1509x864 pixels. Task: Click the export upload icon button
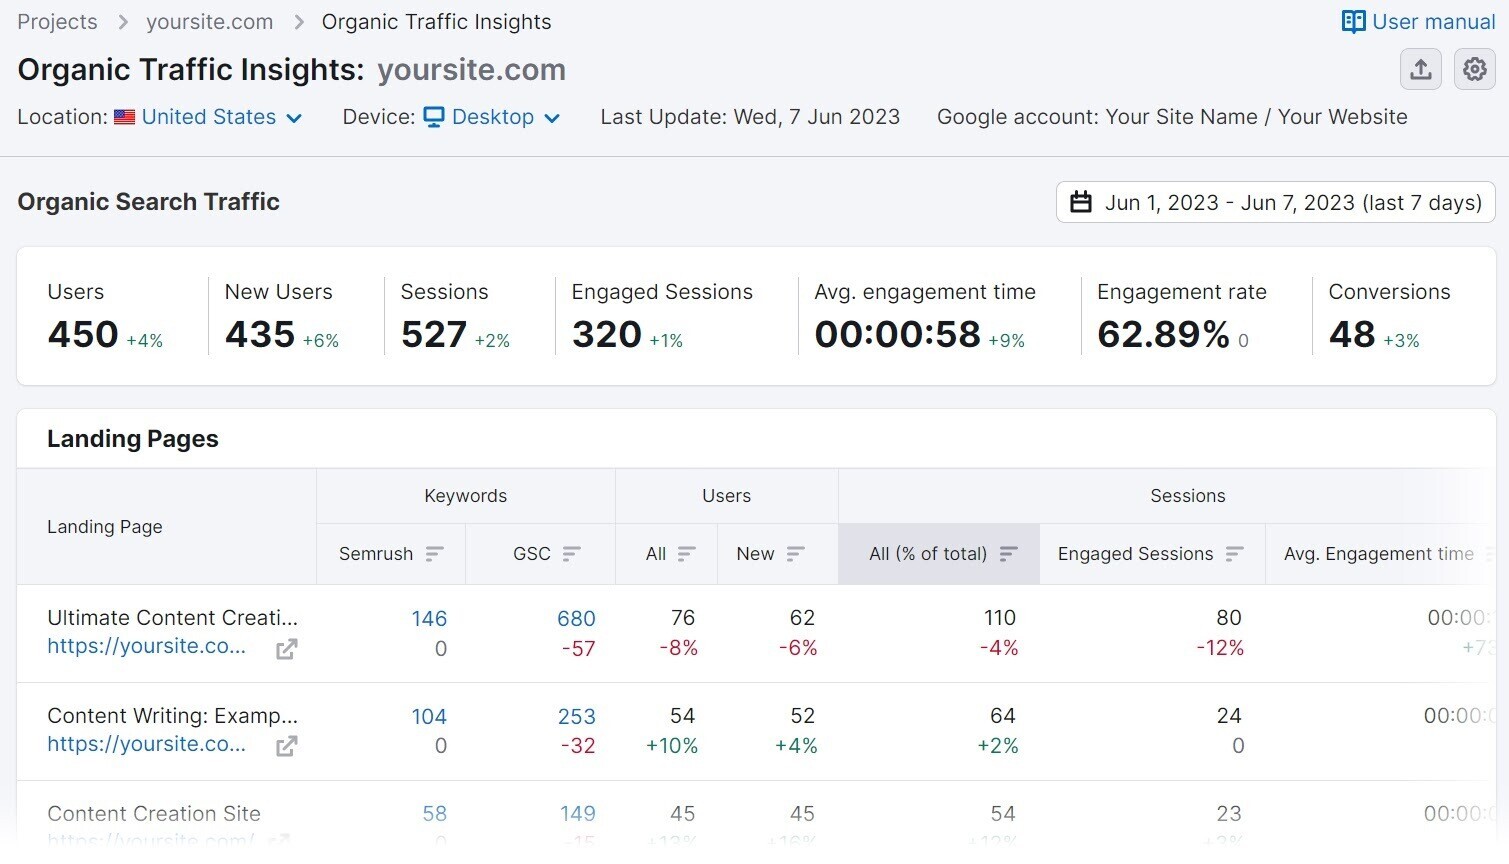pyautogui.click(x=1420, y=70)
